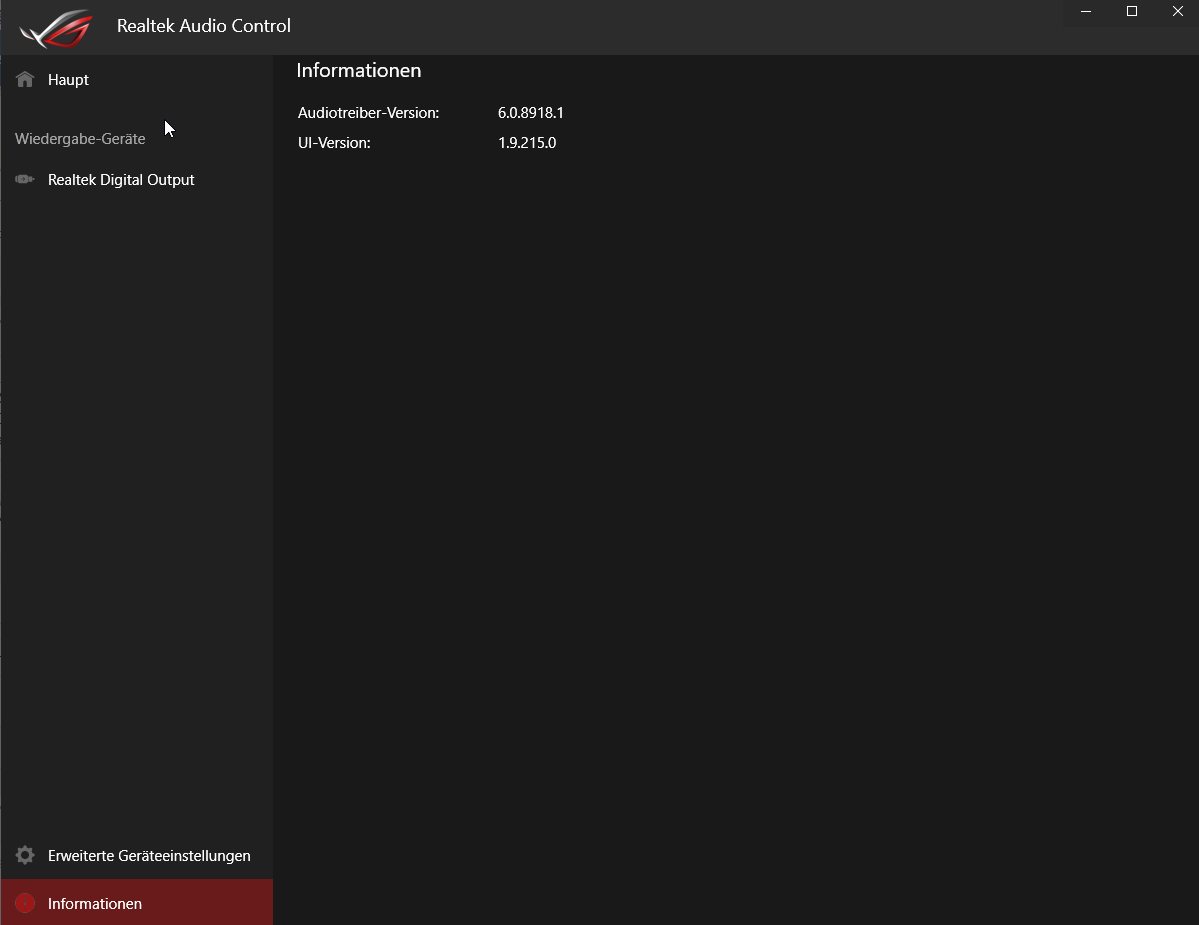This screenshot has width=1199, height=925.
Task: Close the Realtek Audio Control window
Action: tap(1178, 11)
